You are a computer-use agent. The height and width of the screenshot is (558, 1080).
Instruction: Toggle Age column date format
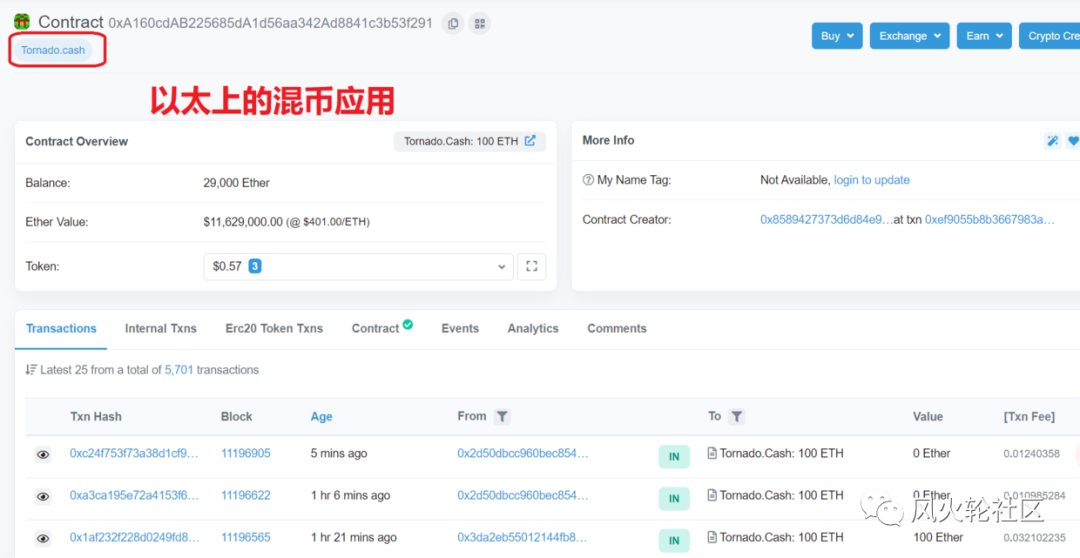[x=321, y=417]
